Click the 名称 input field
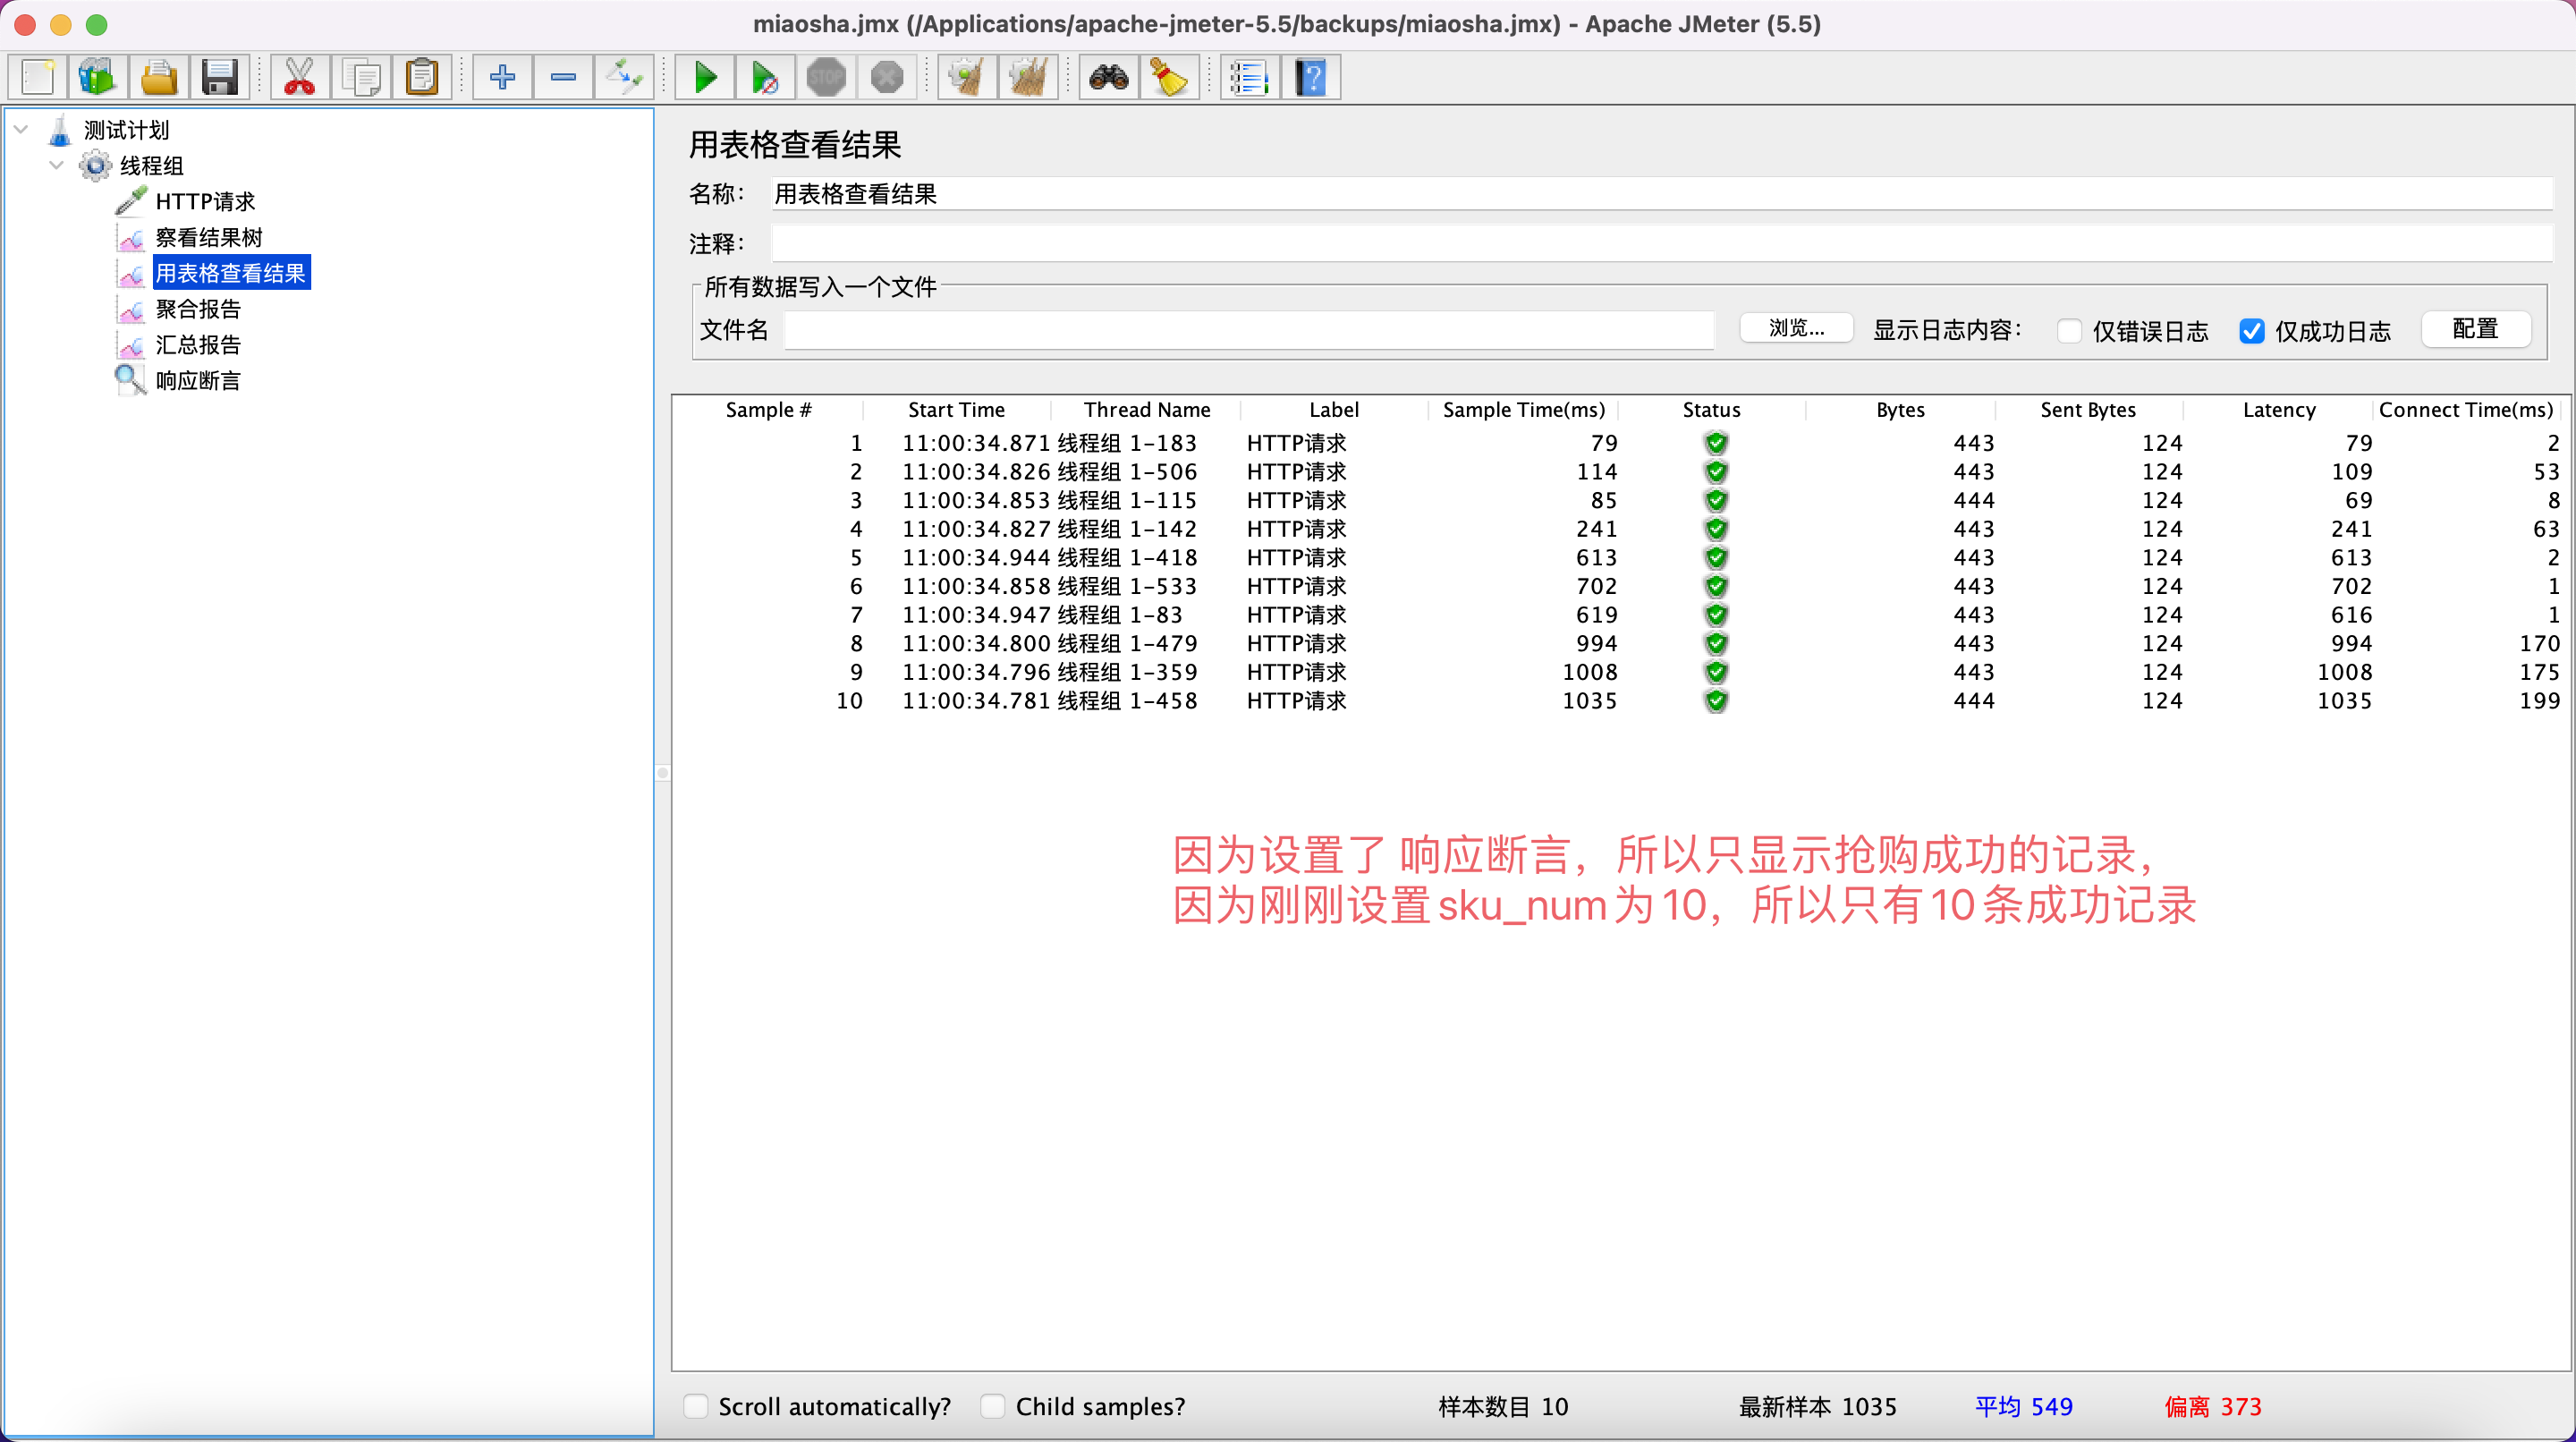Image resolution: width=2576 pixels, height=1442 pixels. click(x=1661, y=194)
